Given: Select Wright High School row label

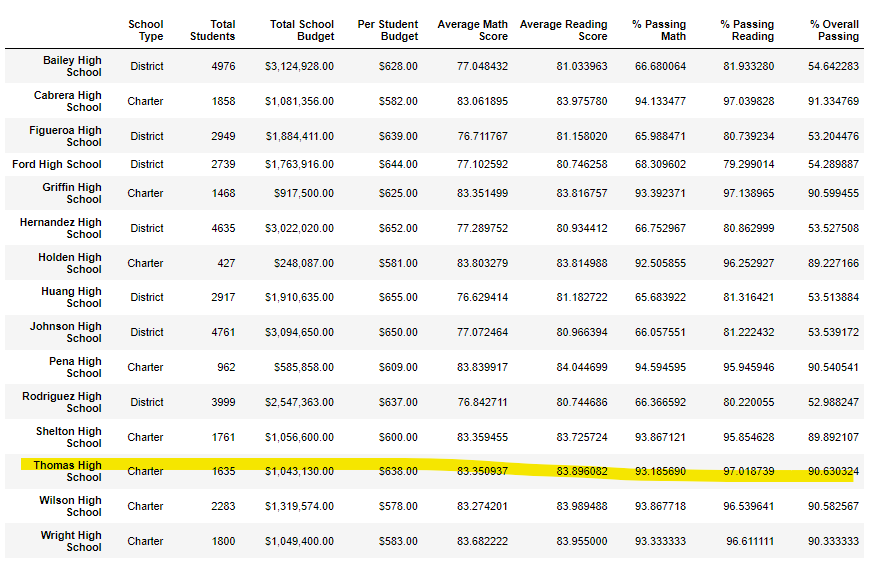Looking at the screenshot, I should [71, 541].
